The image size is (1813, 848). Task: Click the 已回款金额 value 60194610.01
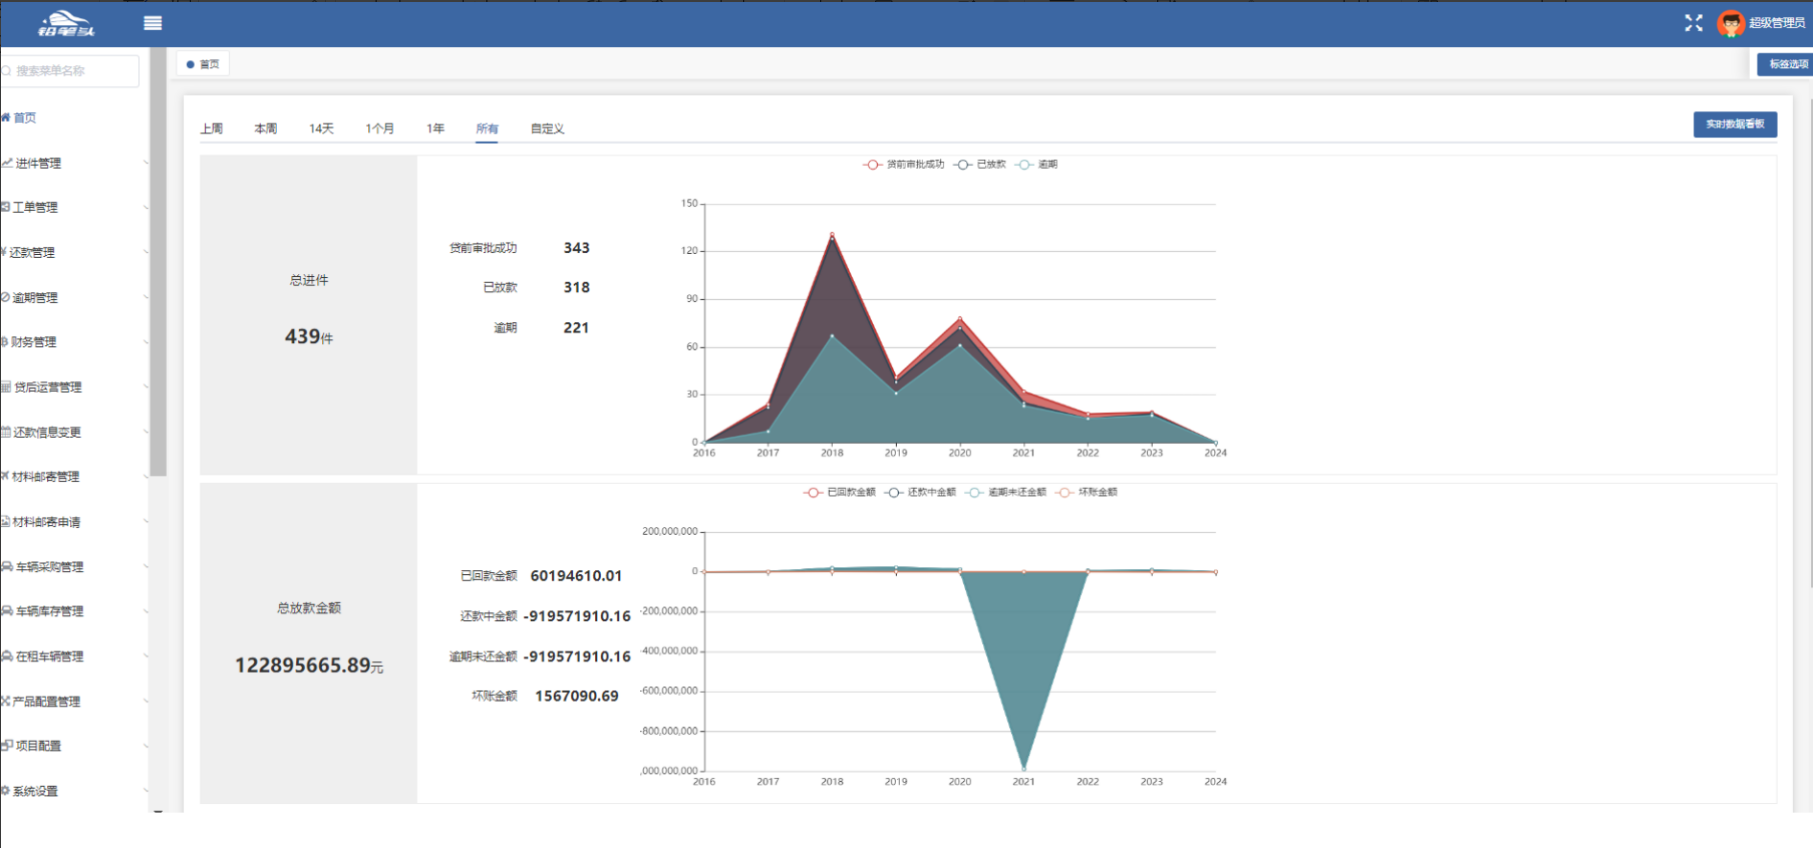pos(576,576)
